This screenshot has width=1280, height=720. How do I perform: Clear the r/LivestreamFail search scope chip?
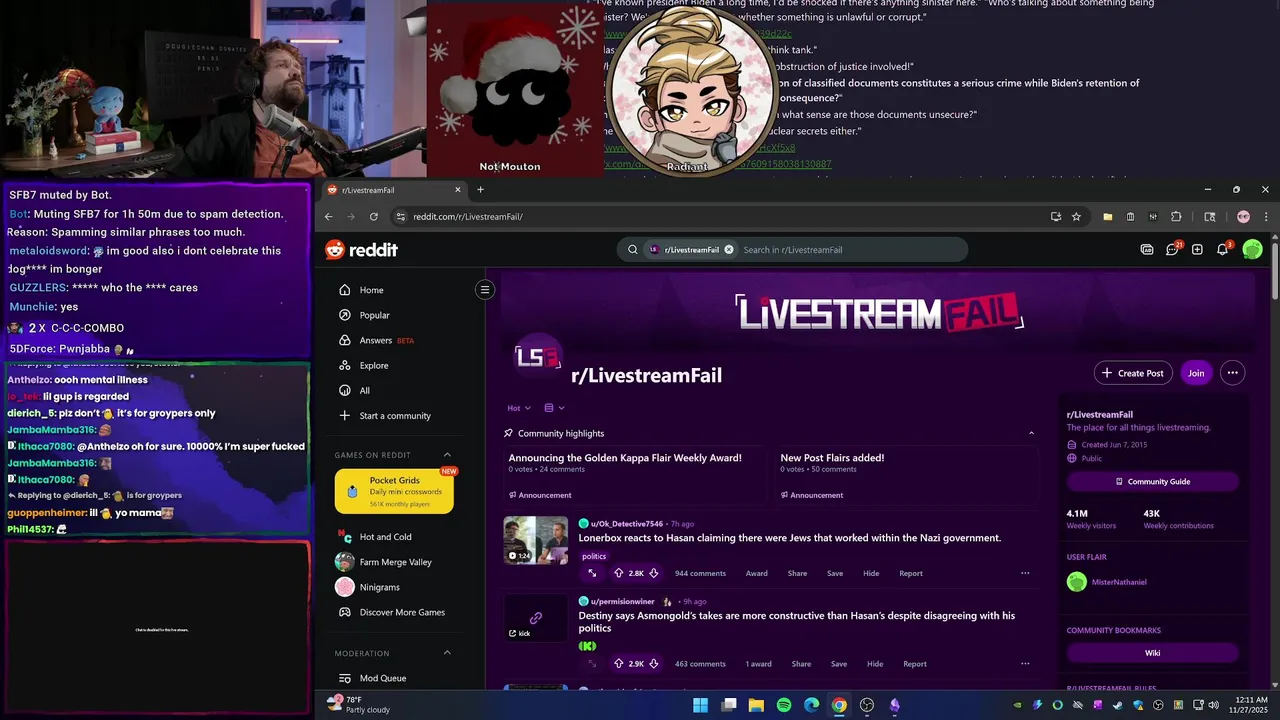point(729,249)
